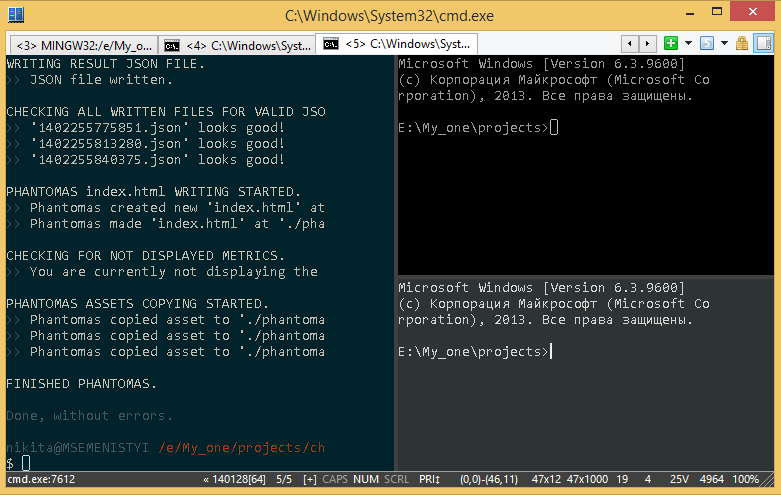Toggle the scrollbar display toolbar icon
Viewport: 781px width, 495px height.
coord(764,43)
